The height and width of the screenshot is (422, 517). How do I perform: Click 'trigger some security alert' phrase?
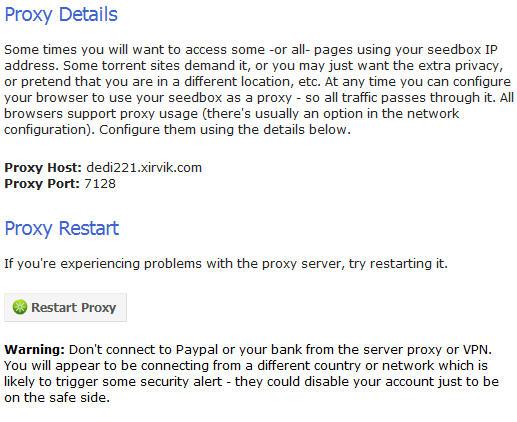coord(139,381)
